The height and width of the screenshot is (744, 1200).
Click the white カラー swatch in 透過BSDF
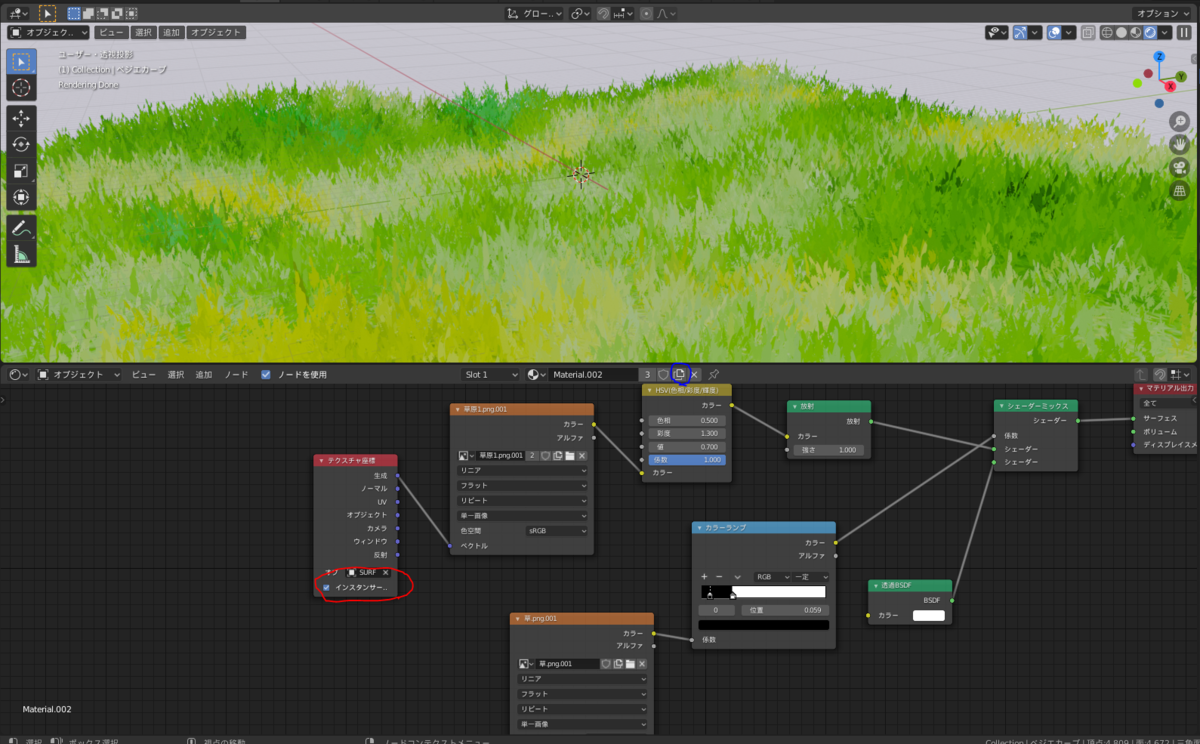point(929,615)
